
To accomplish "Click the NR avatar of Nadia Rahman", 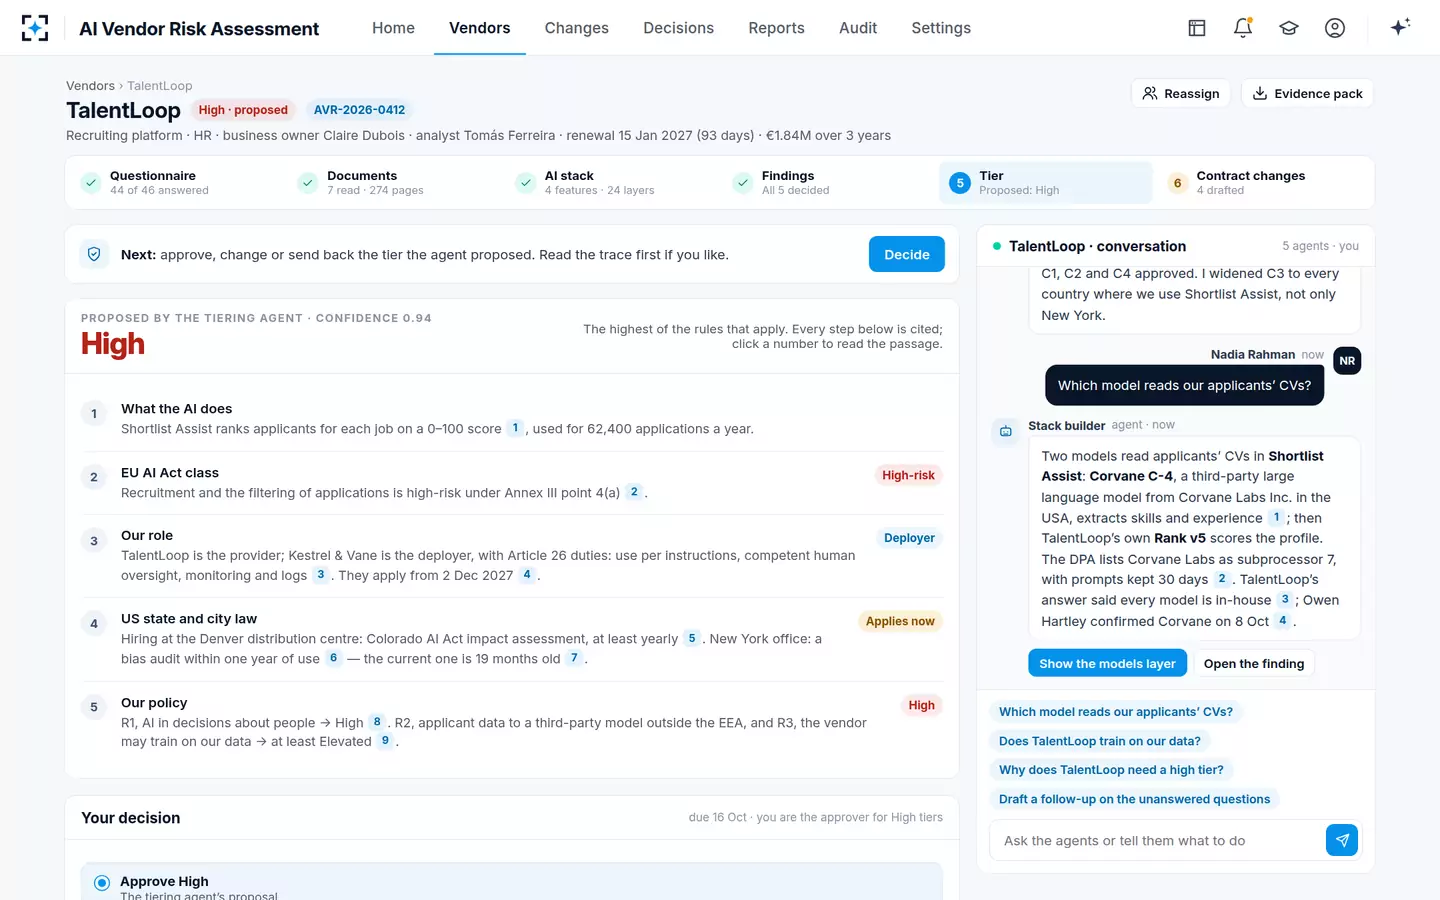I will click(1347, 361).
